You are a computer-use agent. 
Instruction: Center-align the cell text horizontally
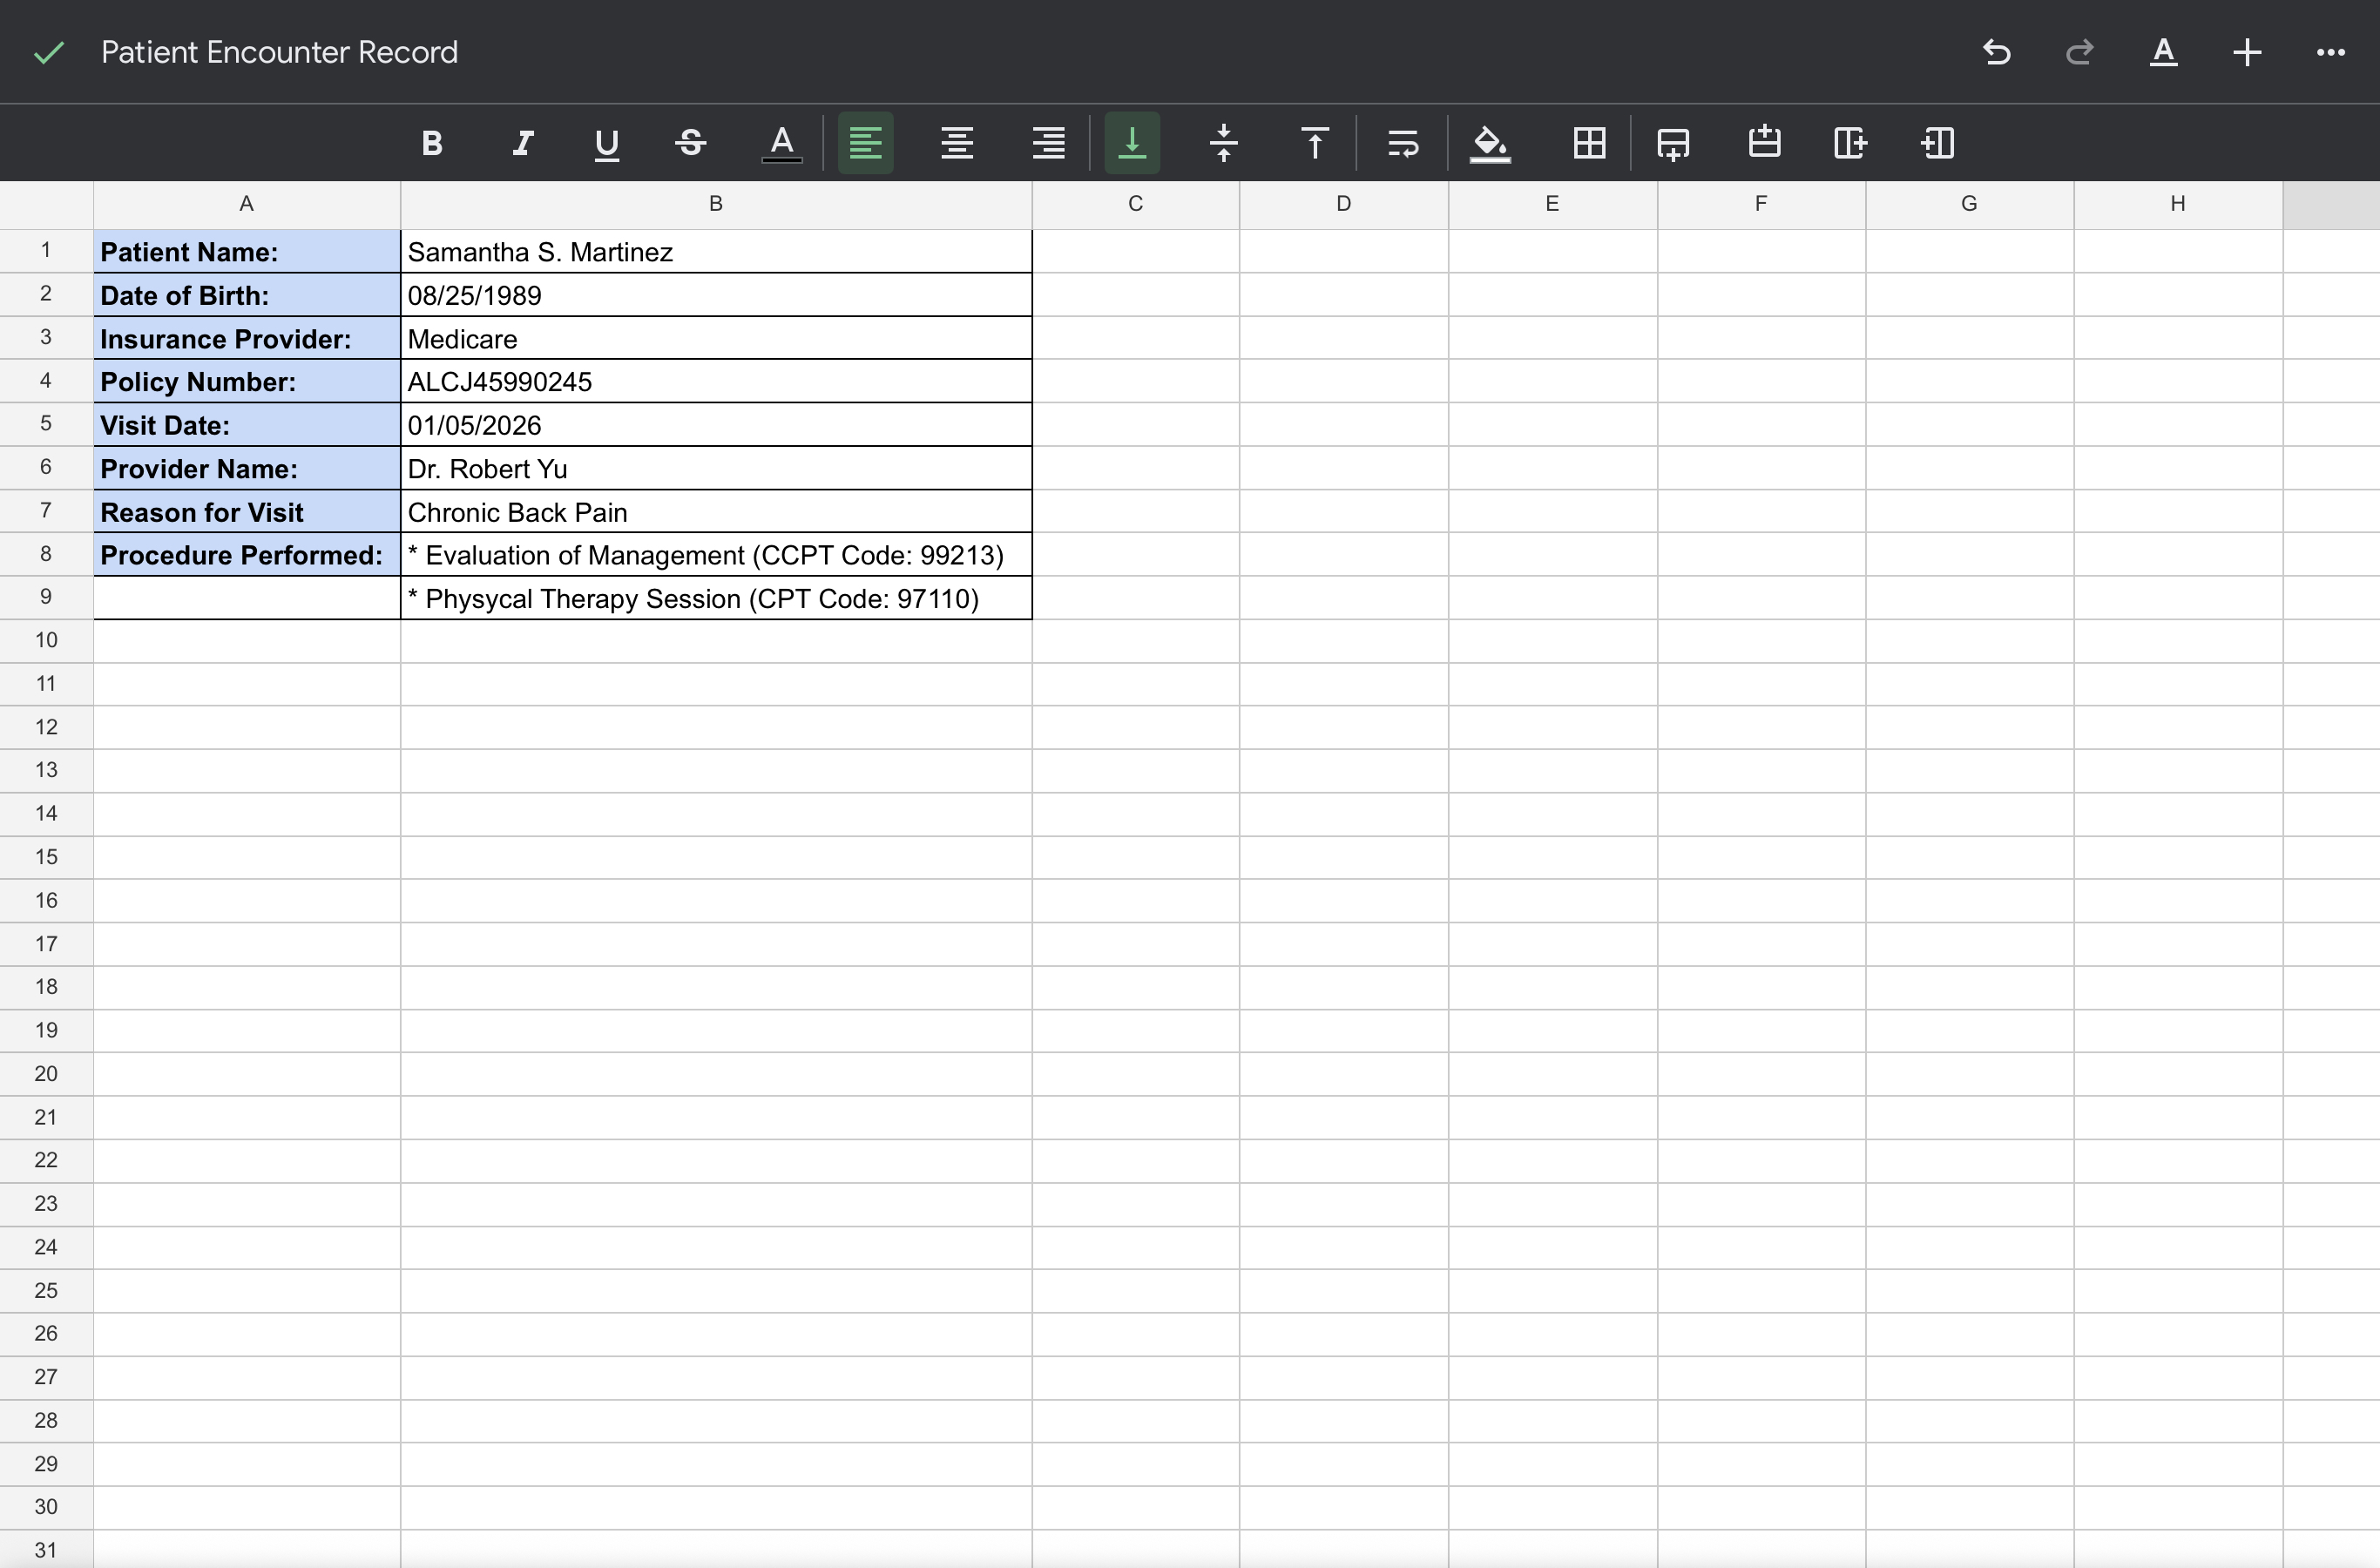[x=957, y=143]
